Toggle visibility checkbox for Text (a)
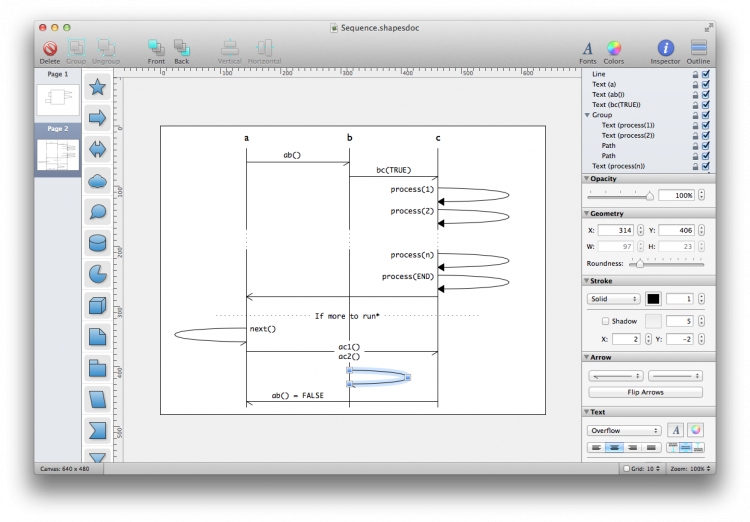The image size is (750, 522). pyautogui.click(x=706, y=84)
